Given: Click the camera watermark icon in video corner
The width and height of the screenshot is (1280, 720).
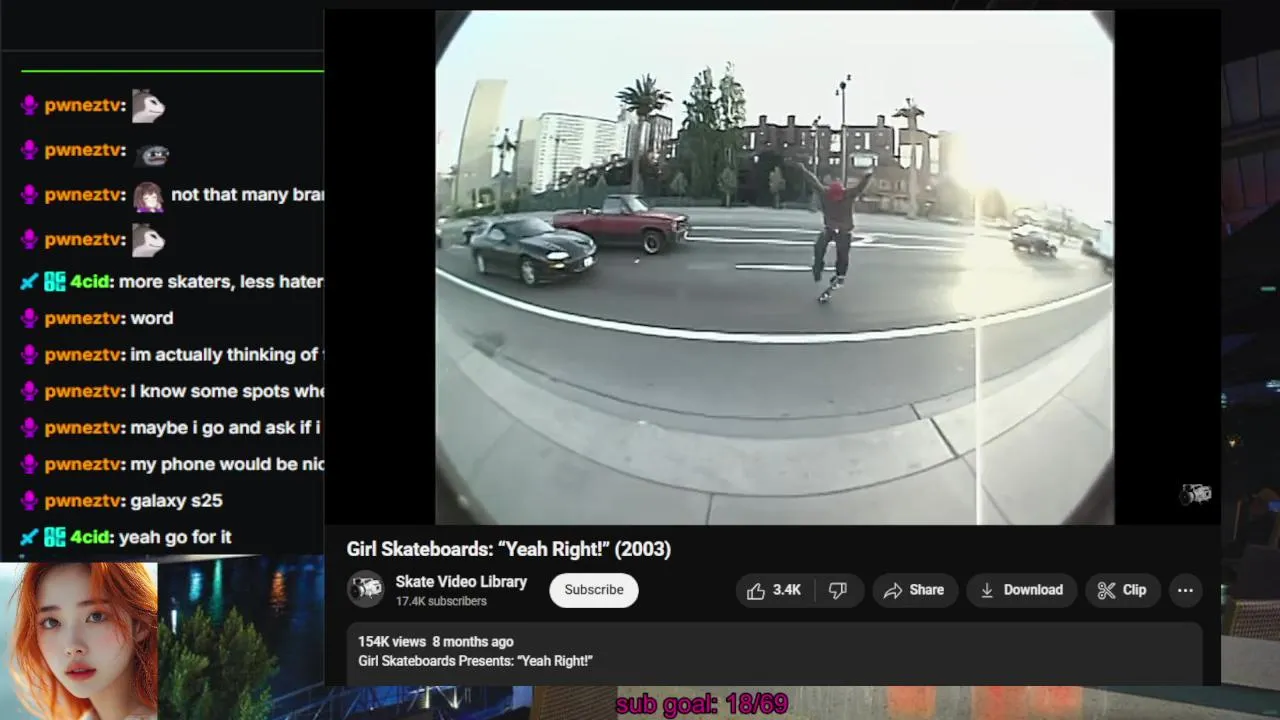Looking at the screenshot, I should [1196, 493].
